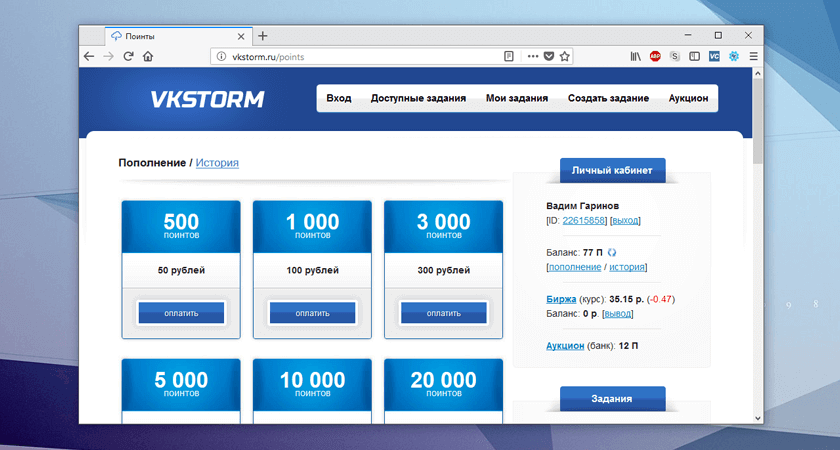The width and height of the screenshot is (840, 450).
Task: Click the name Вадим Гаринов
Action: 583,206
